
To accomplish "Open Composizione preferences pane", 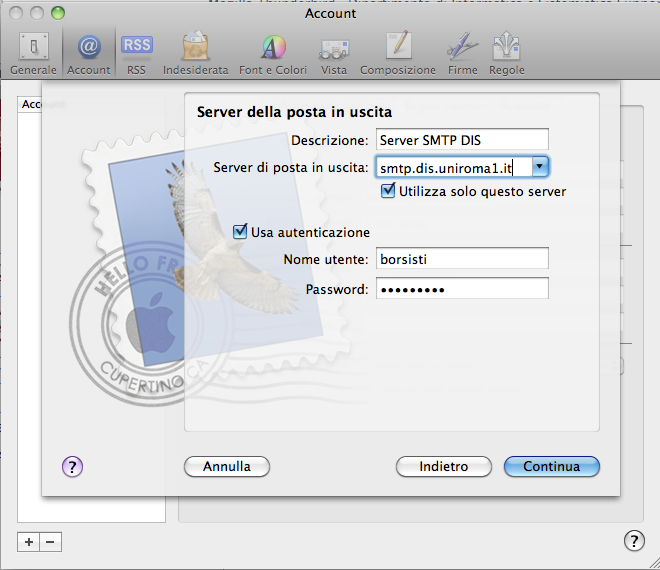I will point(398,53).
